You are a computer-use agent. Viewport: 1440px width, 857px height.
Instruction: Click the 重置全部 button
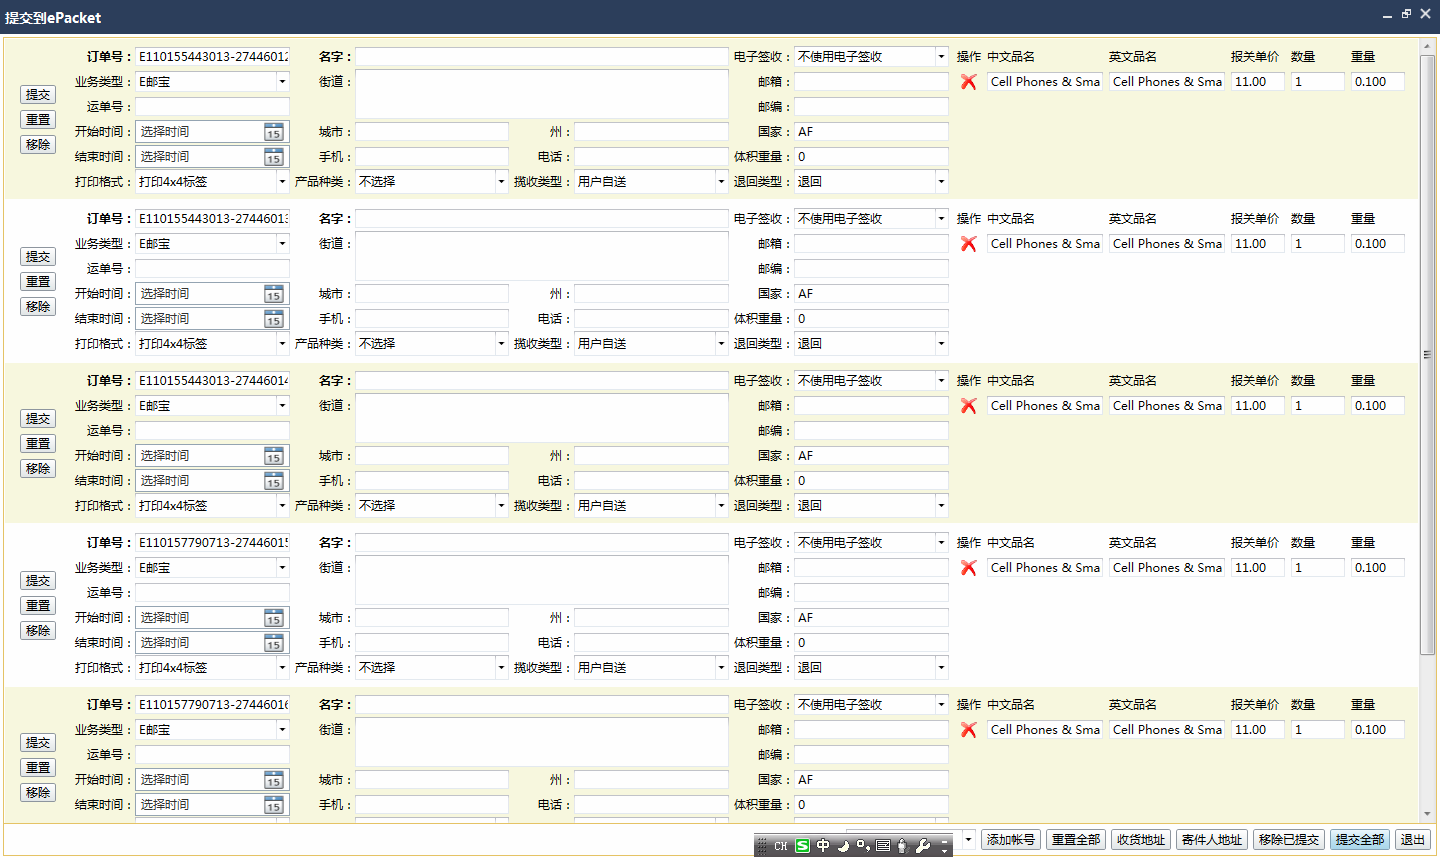click(1076, 840)
